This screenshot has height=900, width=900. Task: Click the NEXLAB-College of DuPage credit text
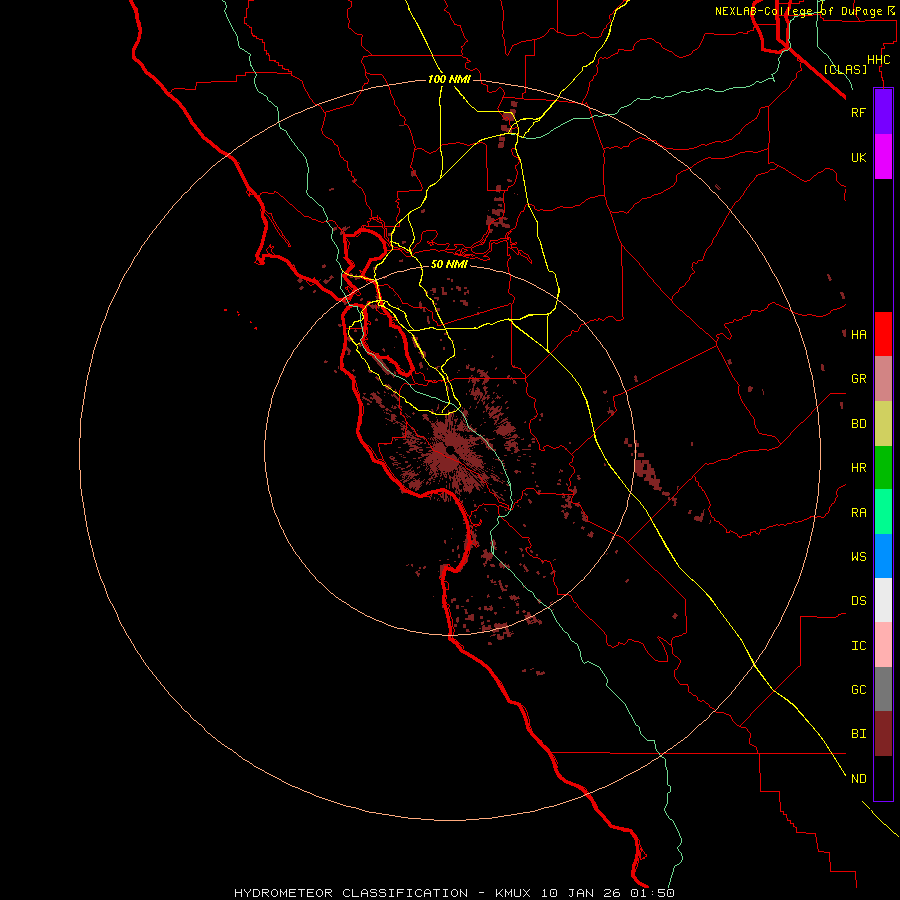pos(798,11)
